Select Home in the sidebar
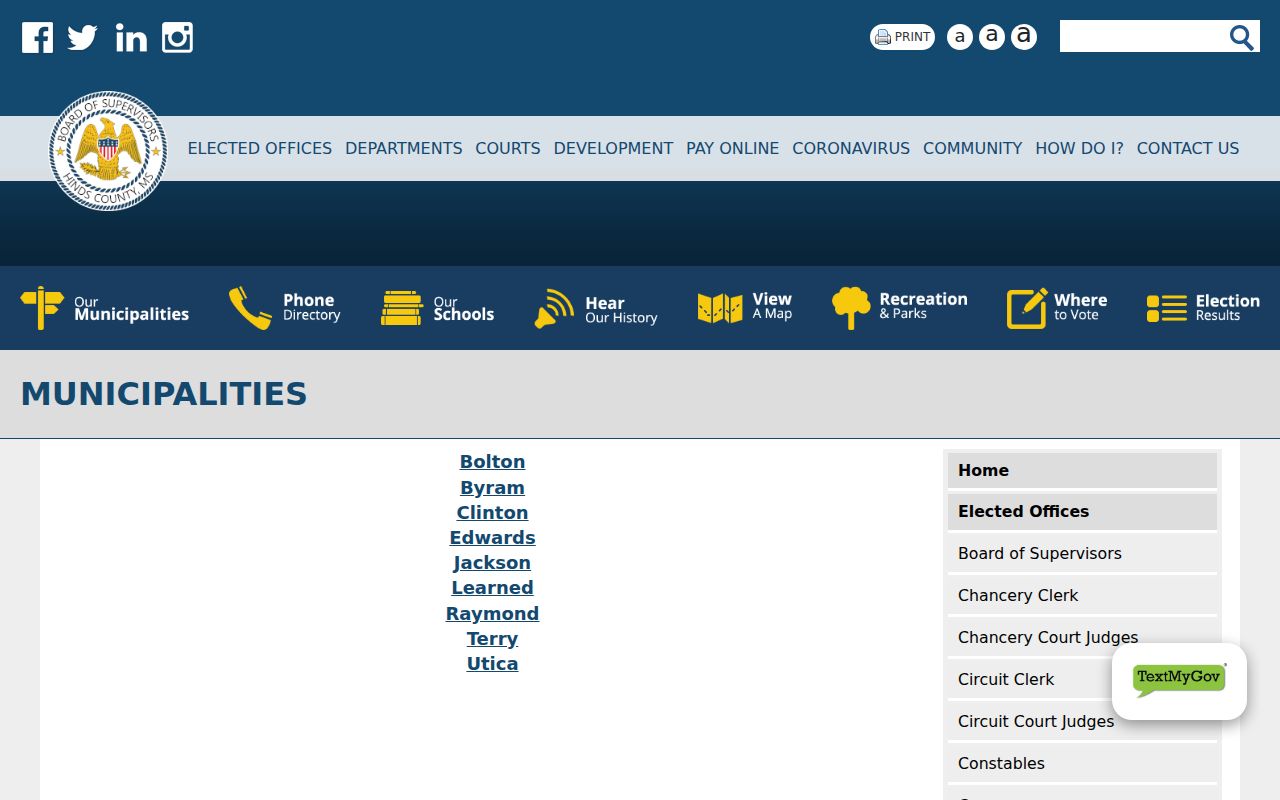 pyautogui.click(x=1082, y=470)
